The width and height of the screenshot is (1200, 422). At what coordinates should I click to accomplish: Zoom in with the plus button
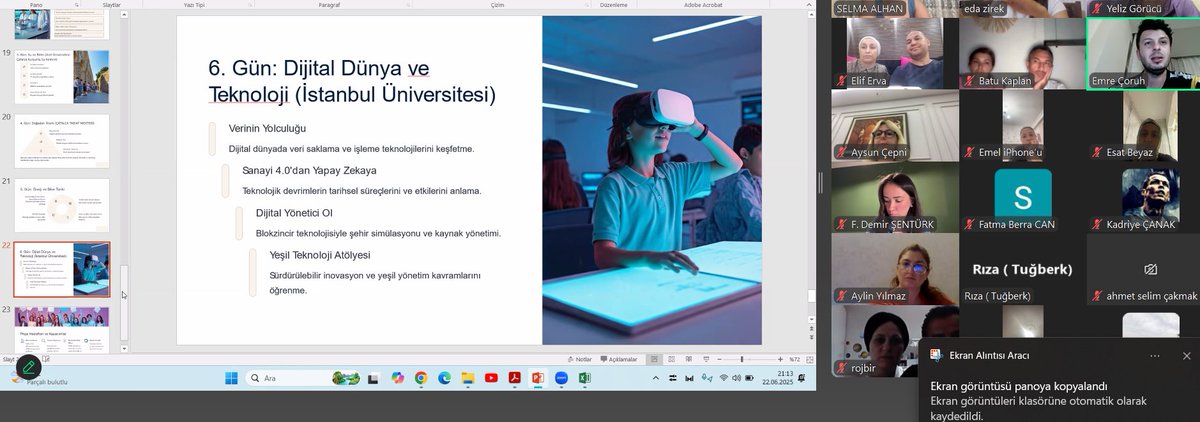(779, 359)
